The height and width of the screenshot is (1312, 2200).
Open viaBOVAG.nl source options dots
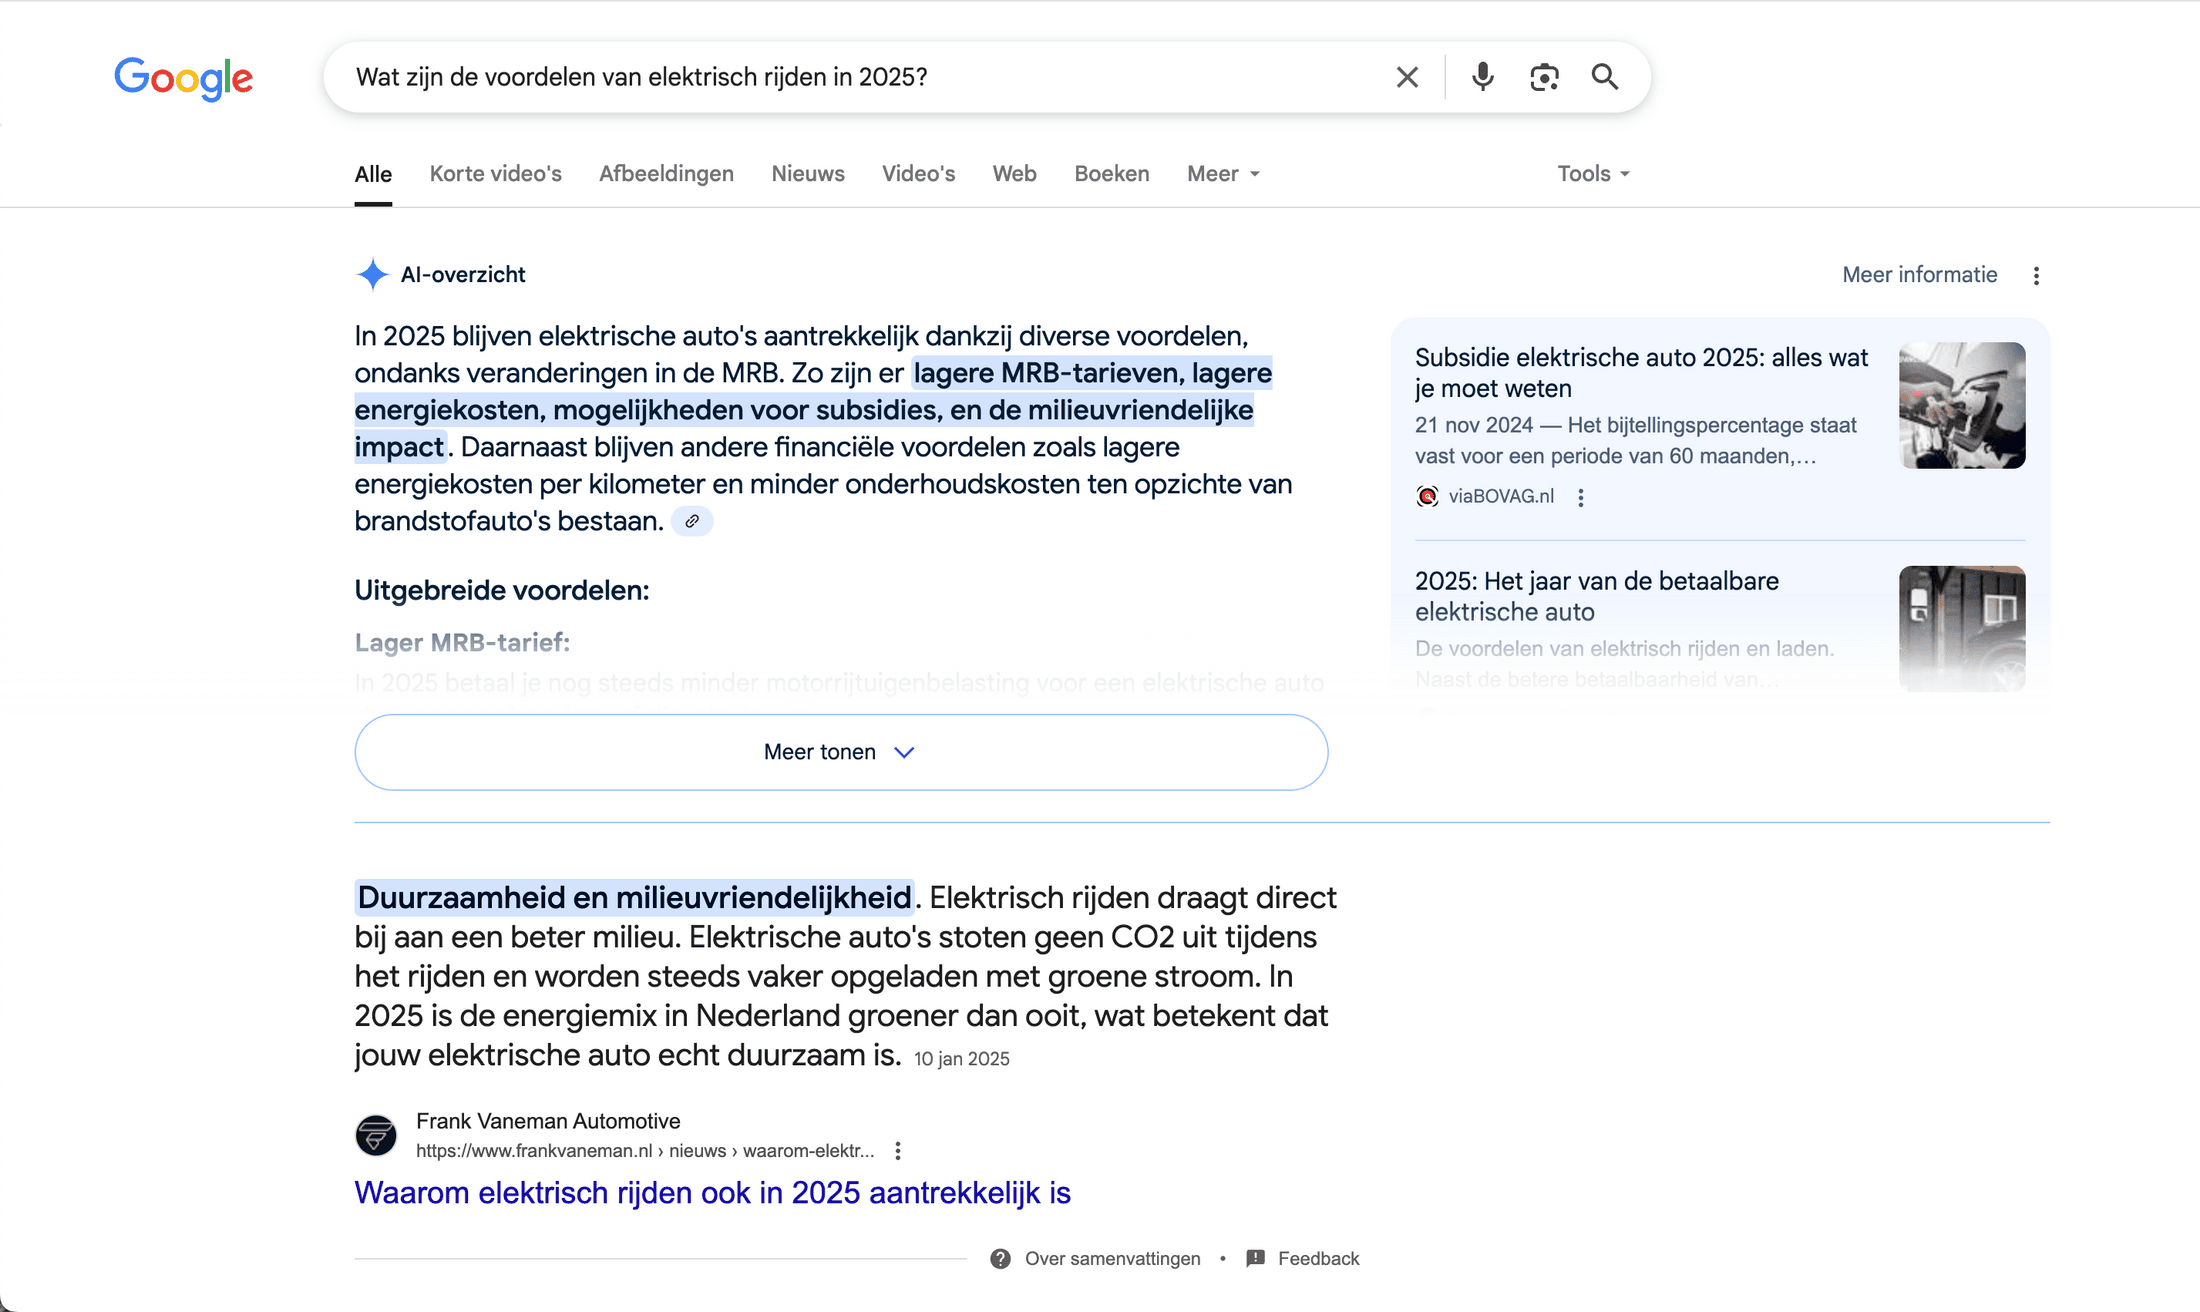tap(1581, 497)
